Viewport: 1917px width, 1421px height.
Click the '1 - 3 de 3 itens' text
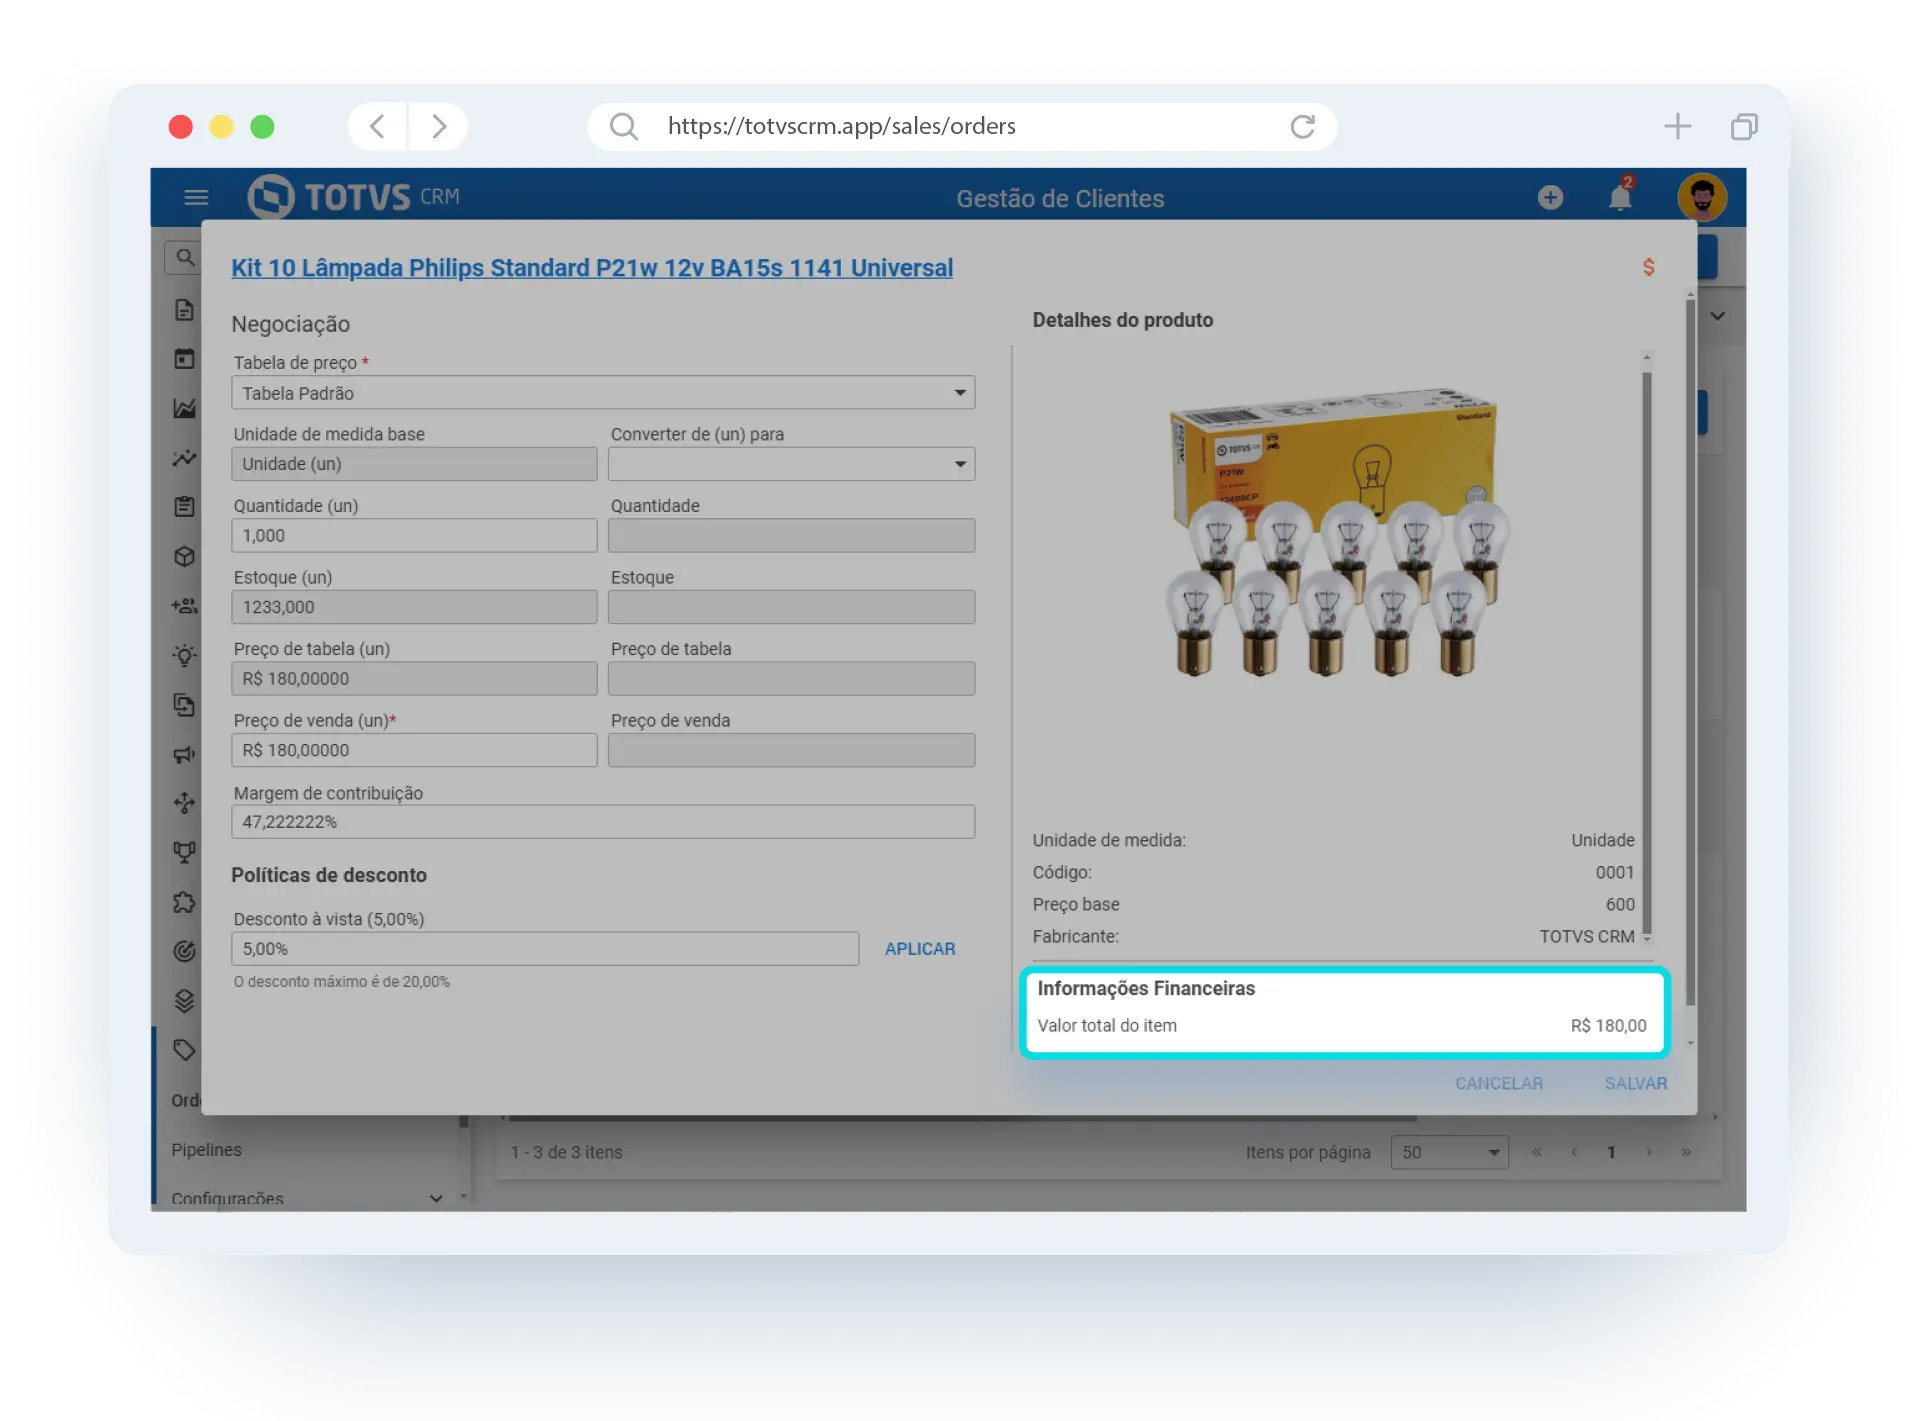pyautogui.click(x=566, y=1152)
